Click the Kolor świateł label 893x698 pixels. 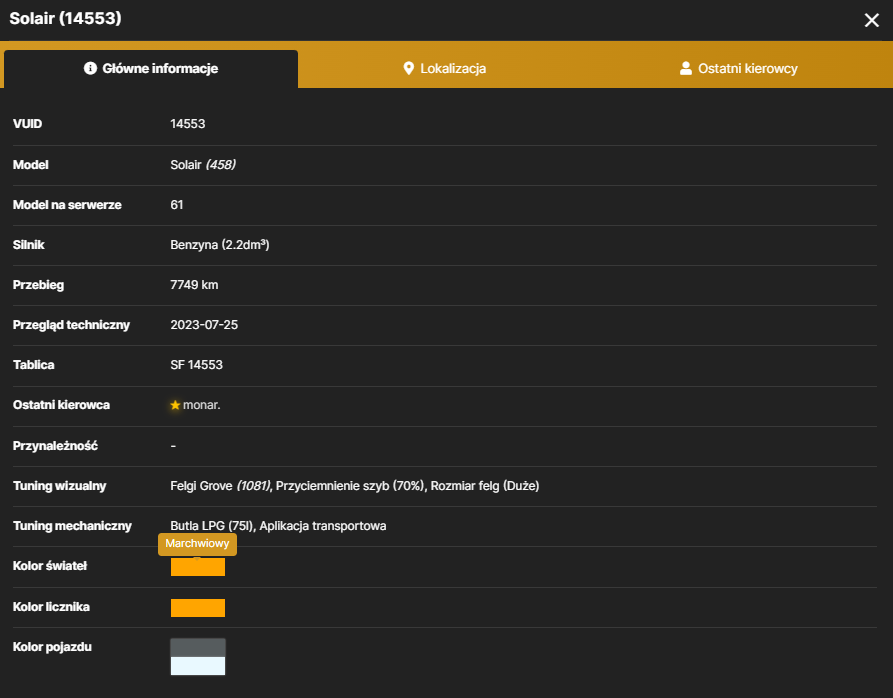tap(50, 566)
